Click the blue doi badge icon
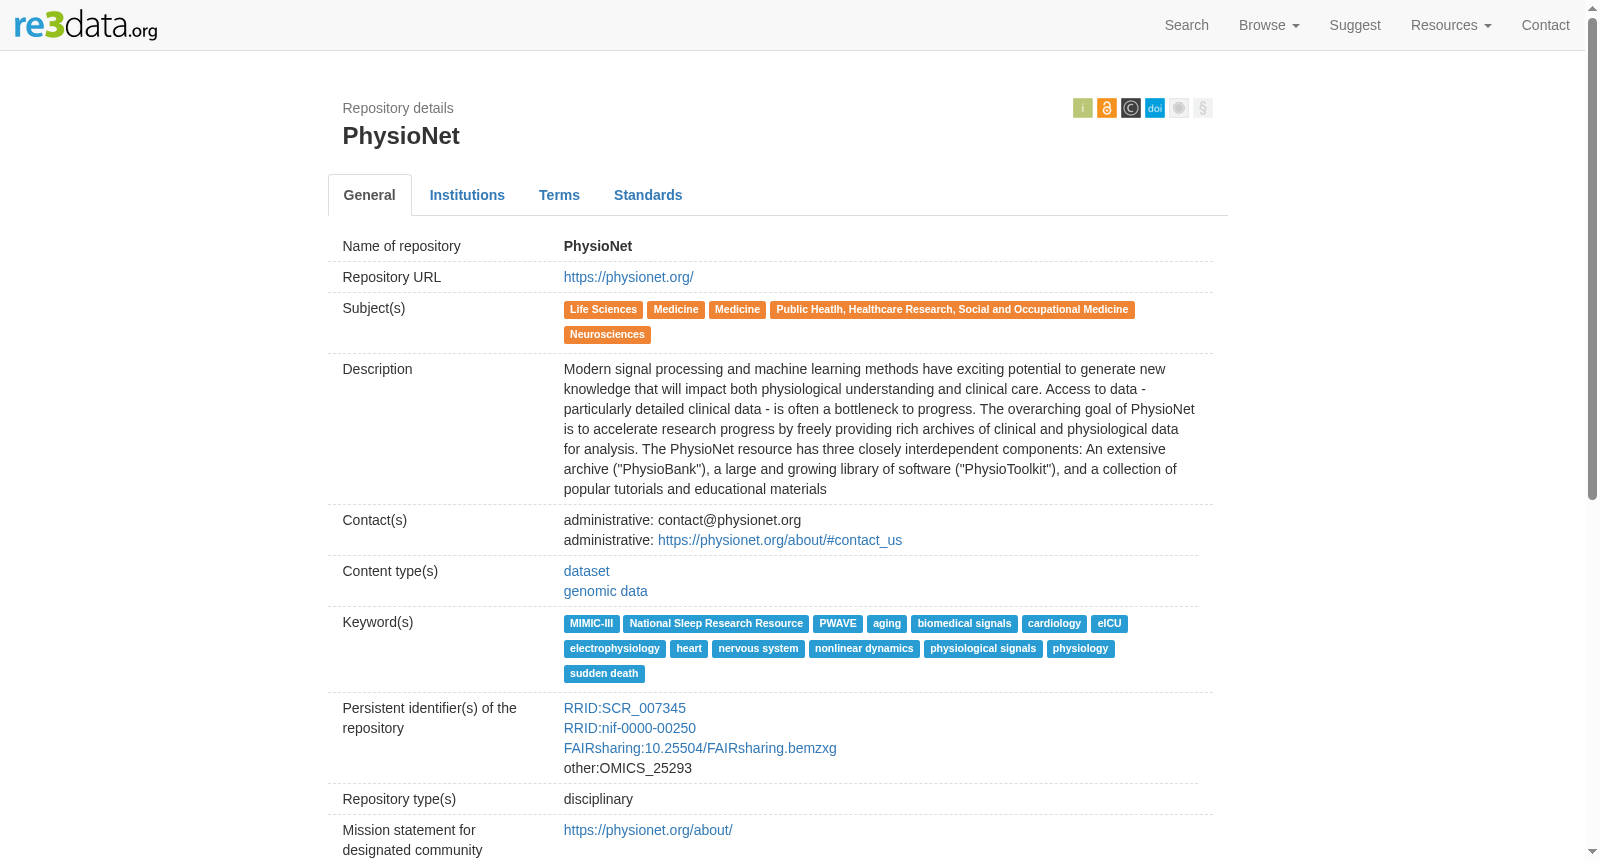 [1155, 108]
